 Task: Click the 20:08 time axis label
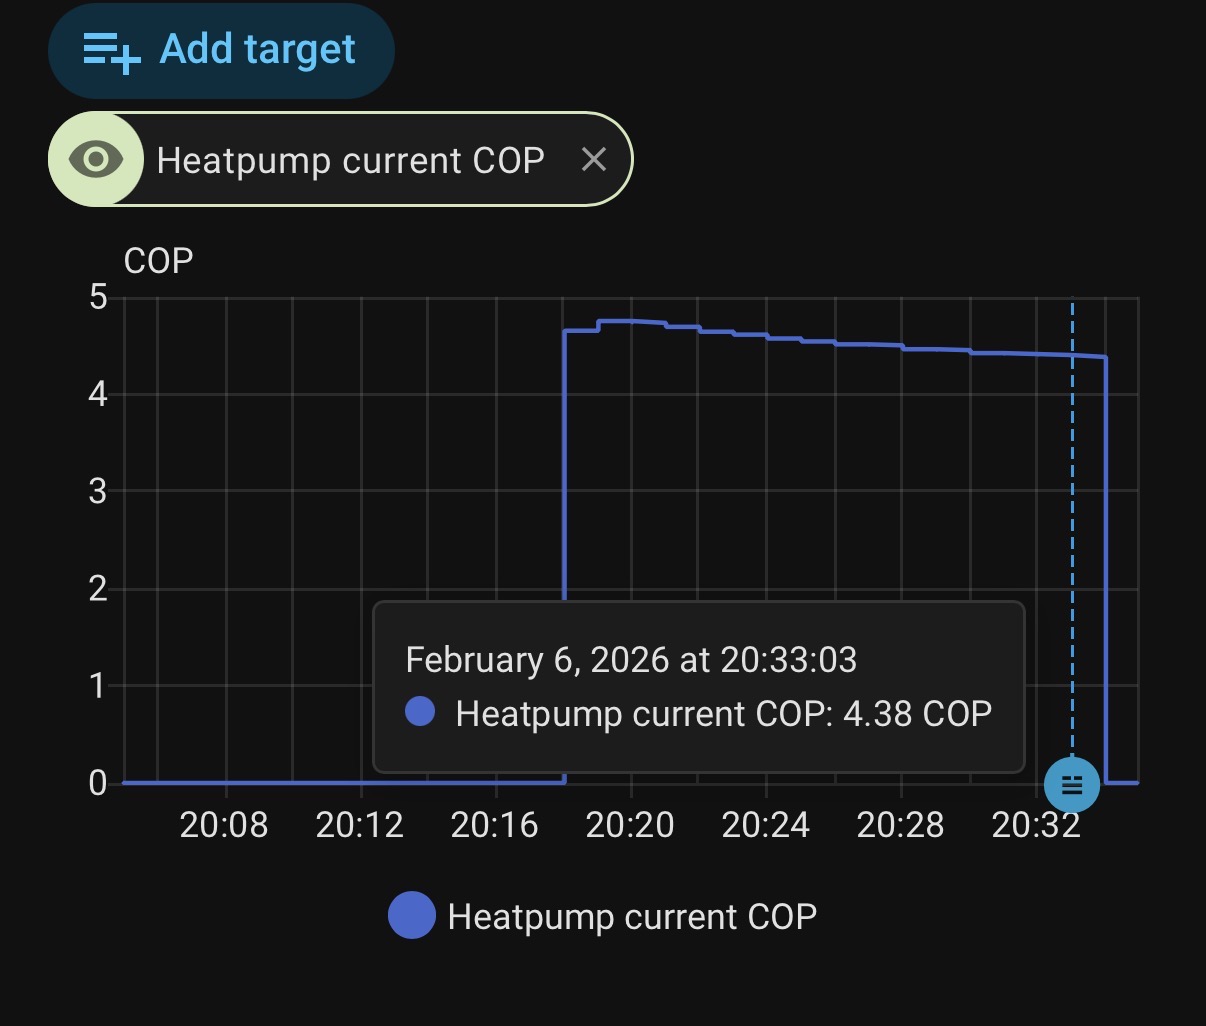pyautogui.click(x=224, y=825)
